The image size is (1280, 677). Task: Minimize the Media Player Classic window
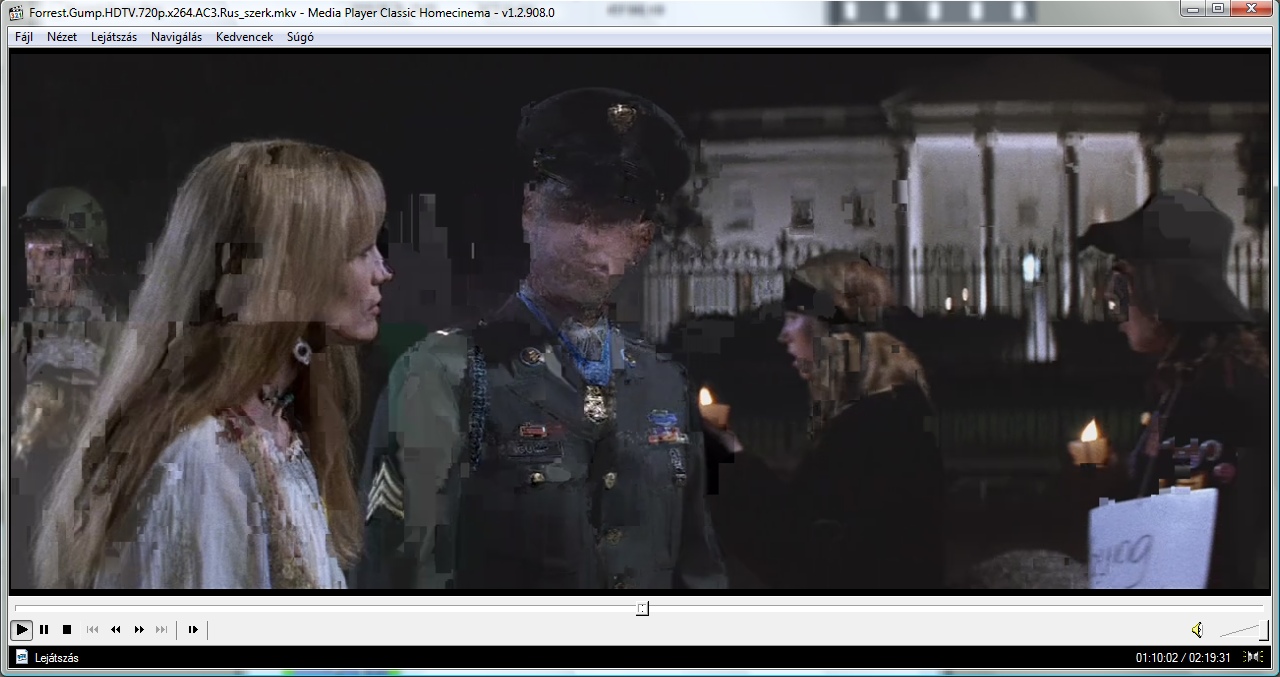coord(1192,9)
